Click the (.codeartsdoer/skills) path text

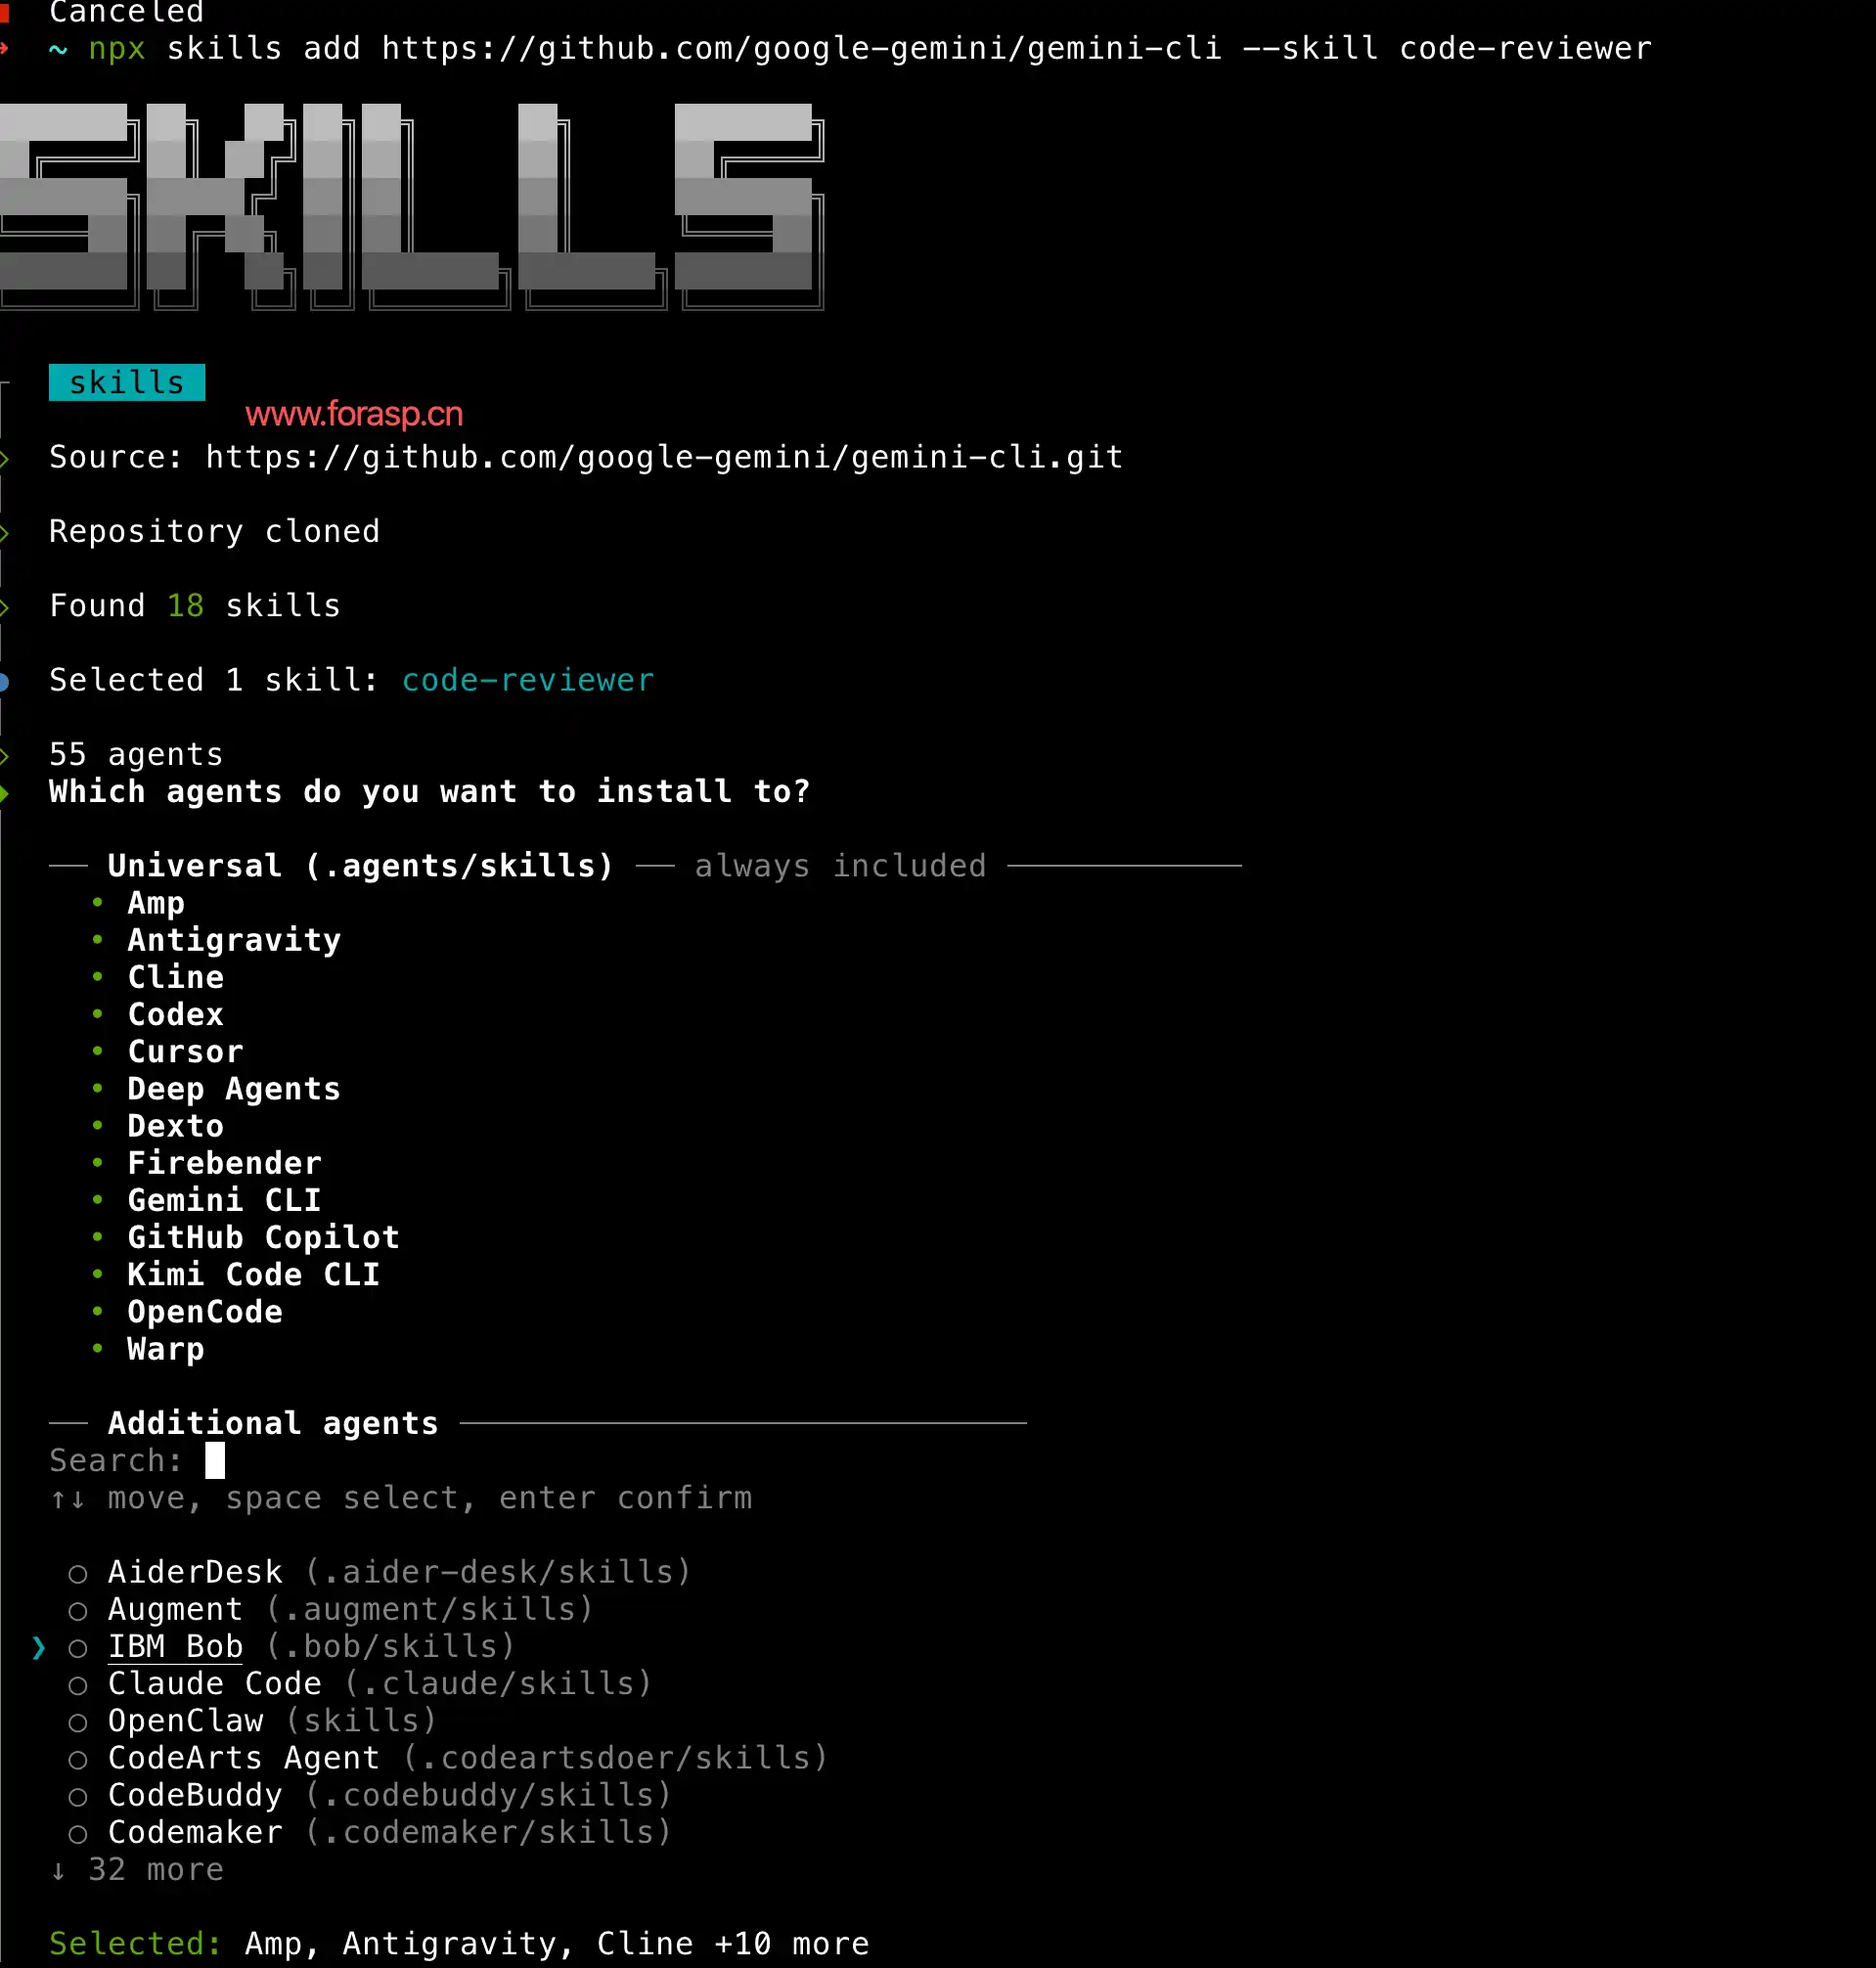coord(615,1758)
